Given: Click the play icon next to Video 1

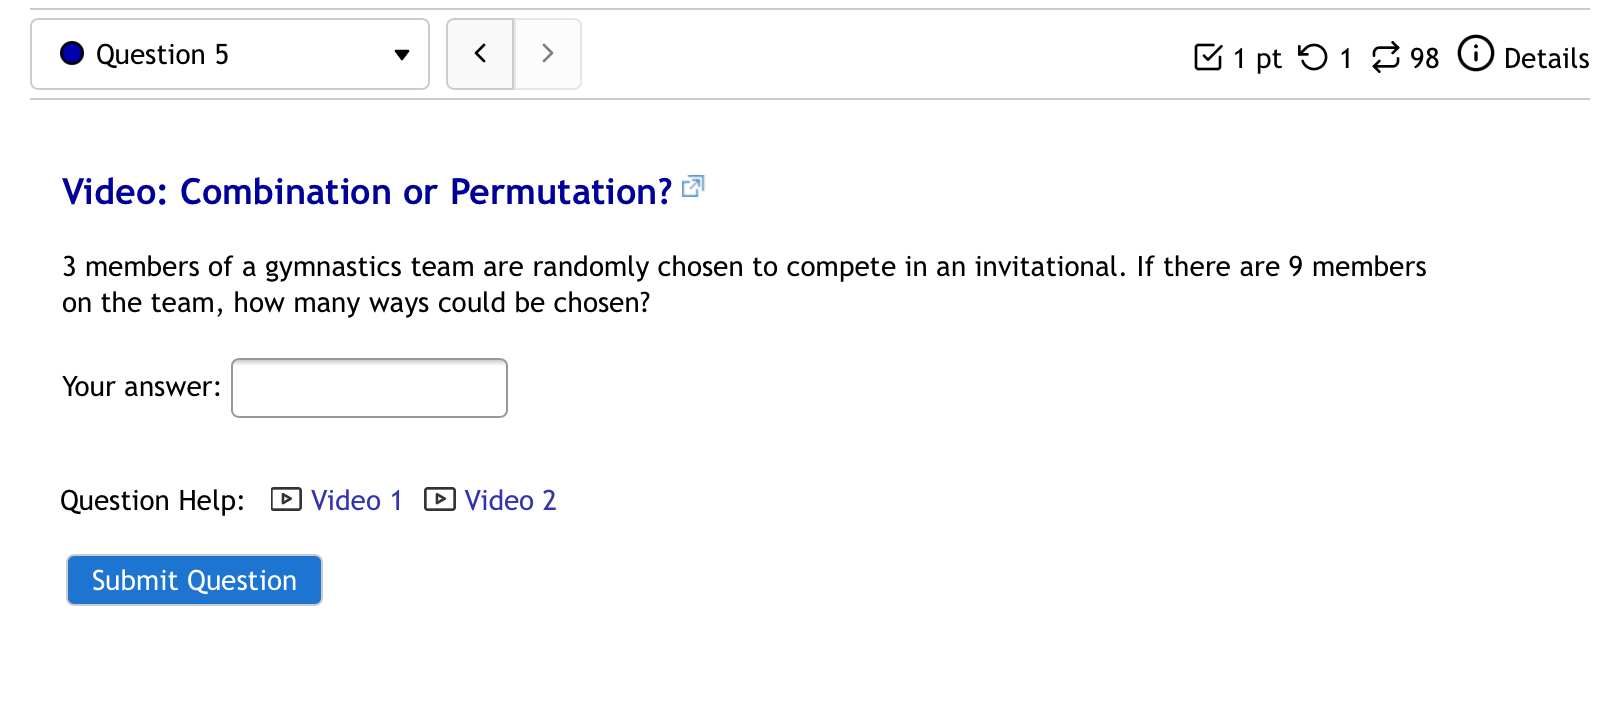Looking at the screenshot, I should (285, 500).
